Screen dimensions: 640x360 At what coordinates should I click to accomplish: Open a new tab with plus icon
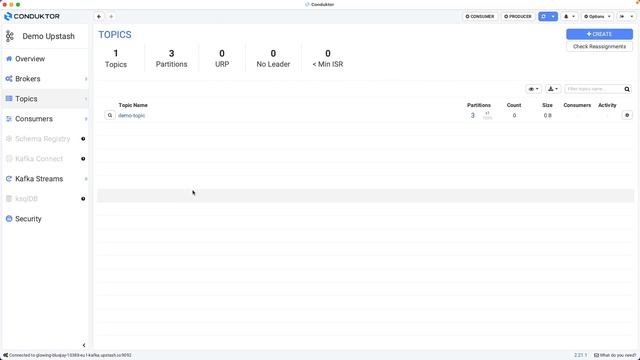tap(111, 16)
